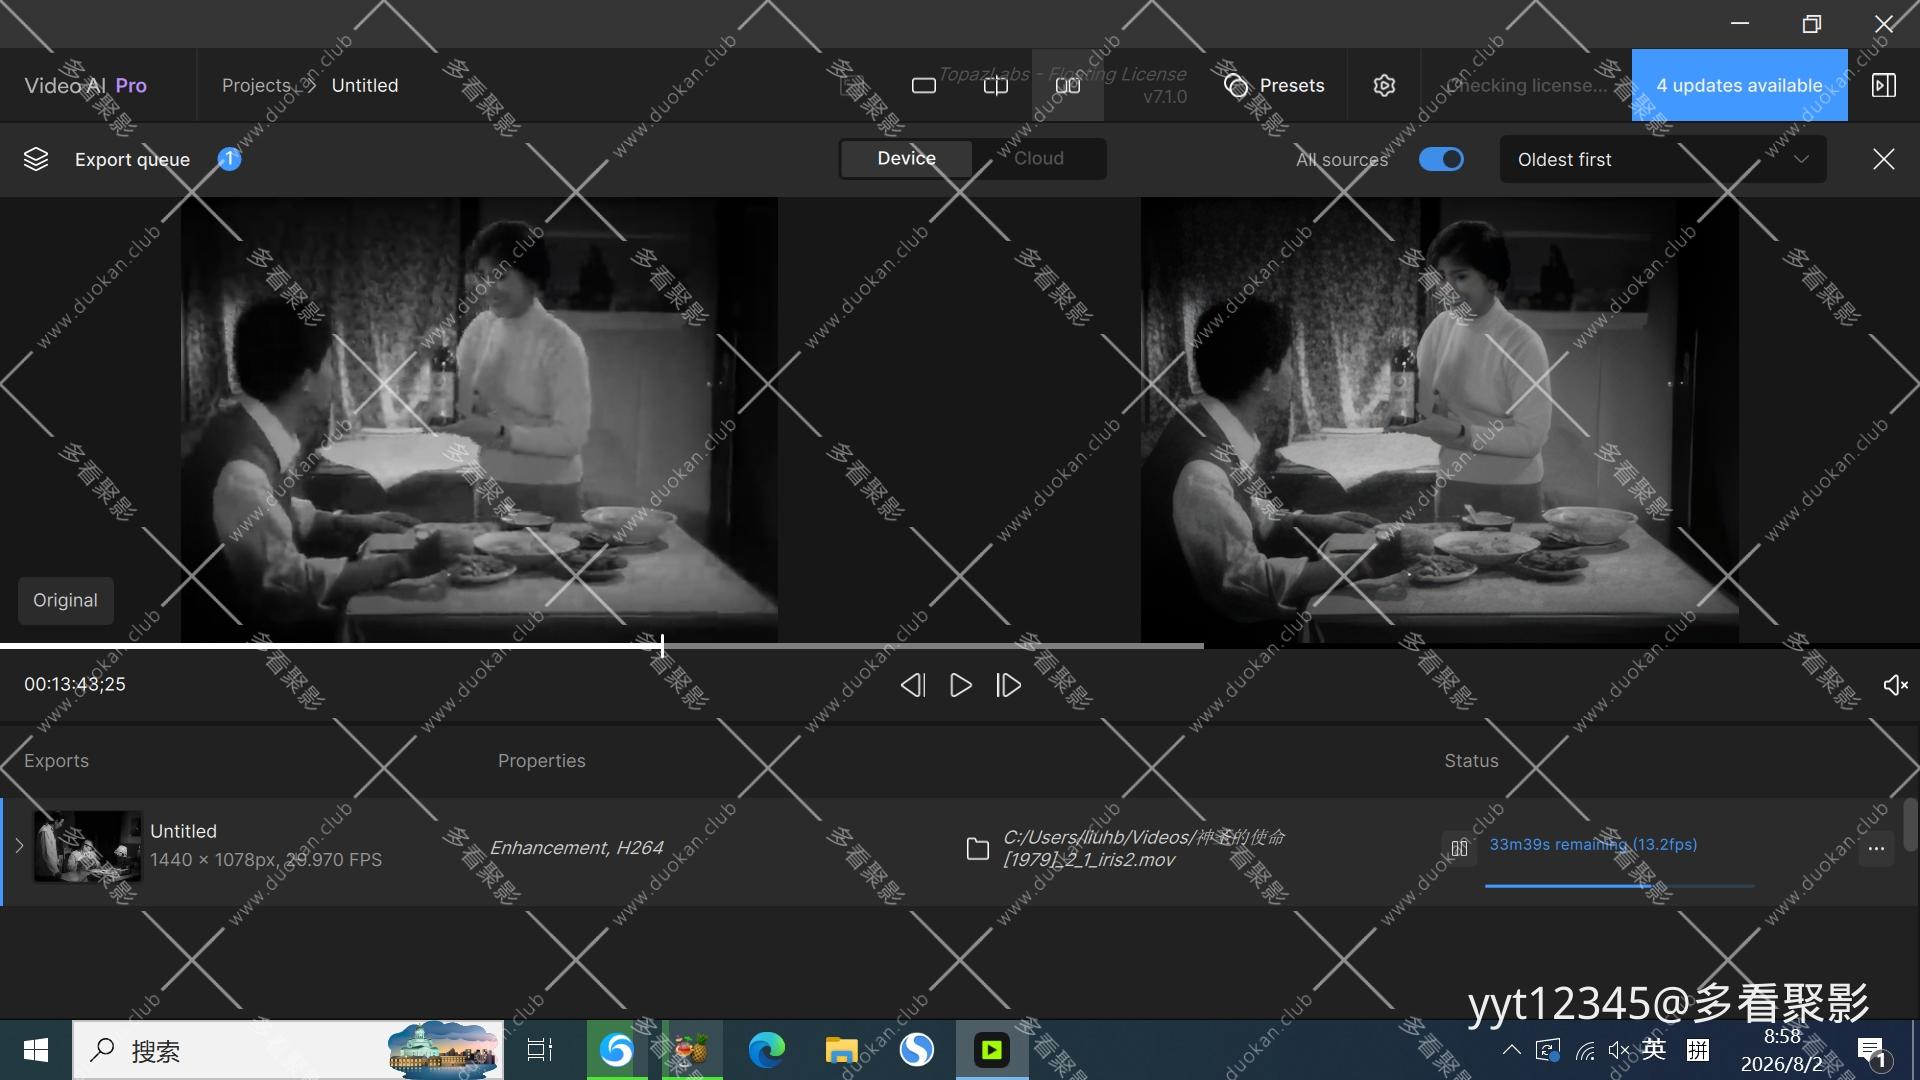Click the timecode 00:13:43;25
This screenshot has width=1920, height=1080.
(75, 685)
